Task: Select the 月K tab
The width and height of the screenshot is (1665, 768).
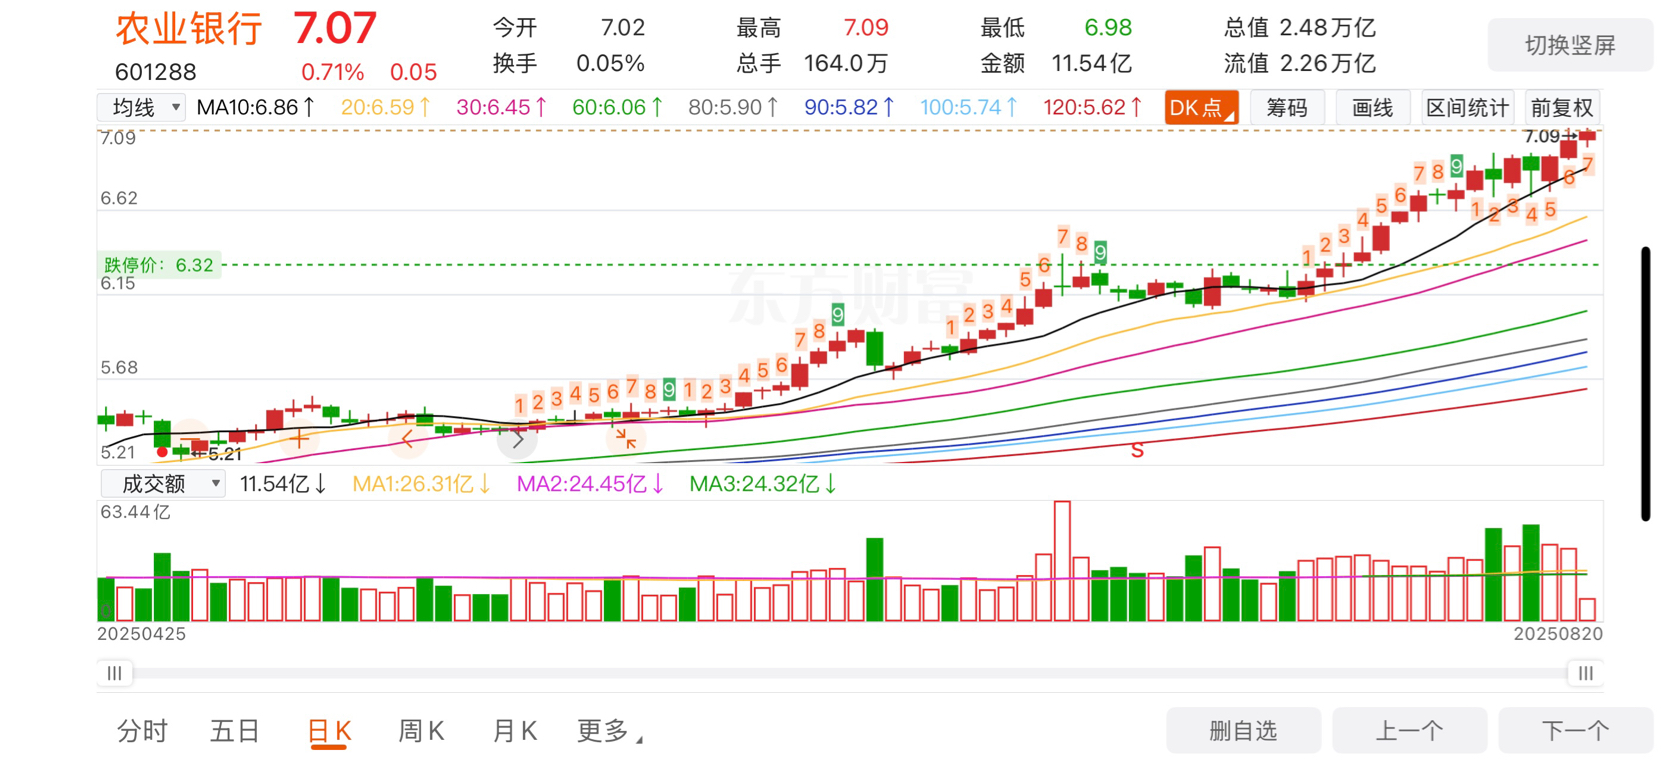Action: 515,731
